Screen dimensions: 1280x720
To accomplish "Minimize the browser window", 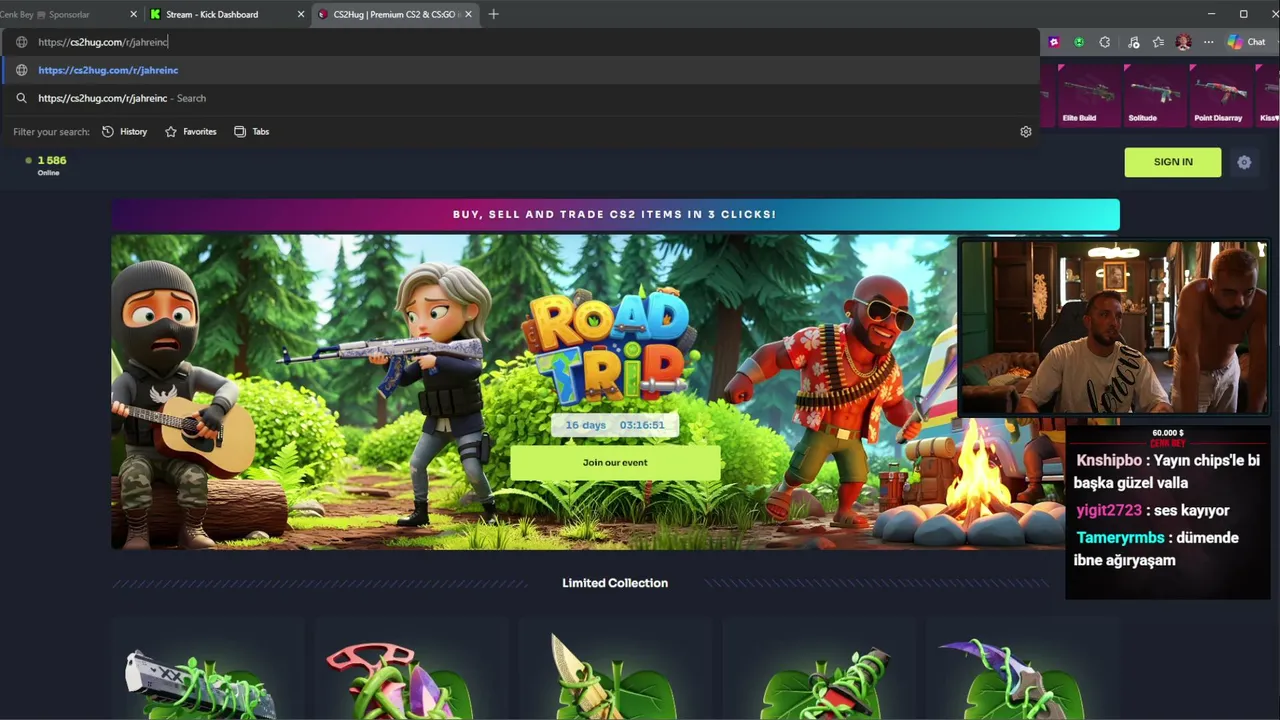I will click(1211, 14).
